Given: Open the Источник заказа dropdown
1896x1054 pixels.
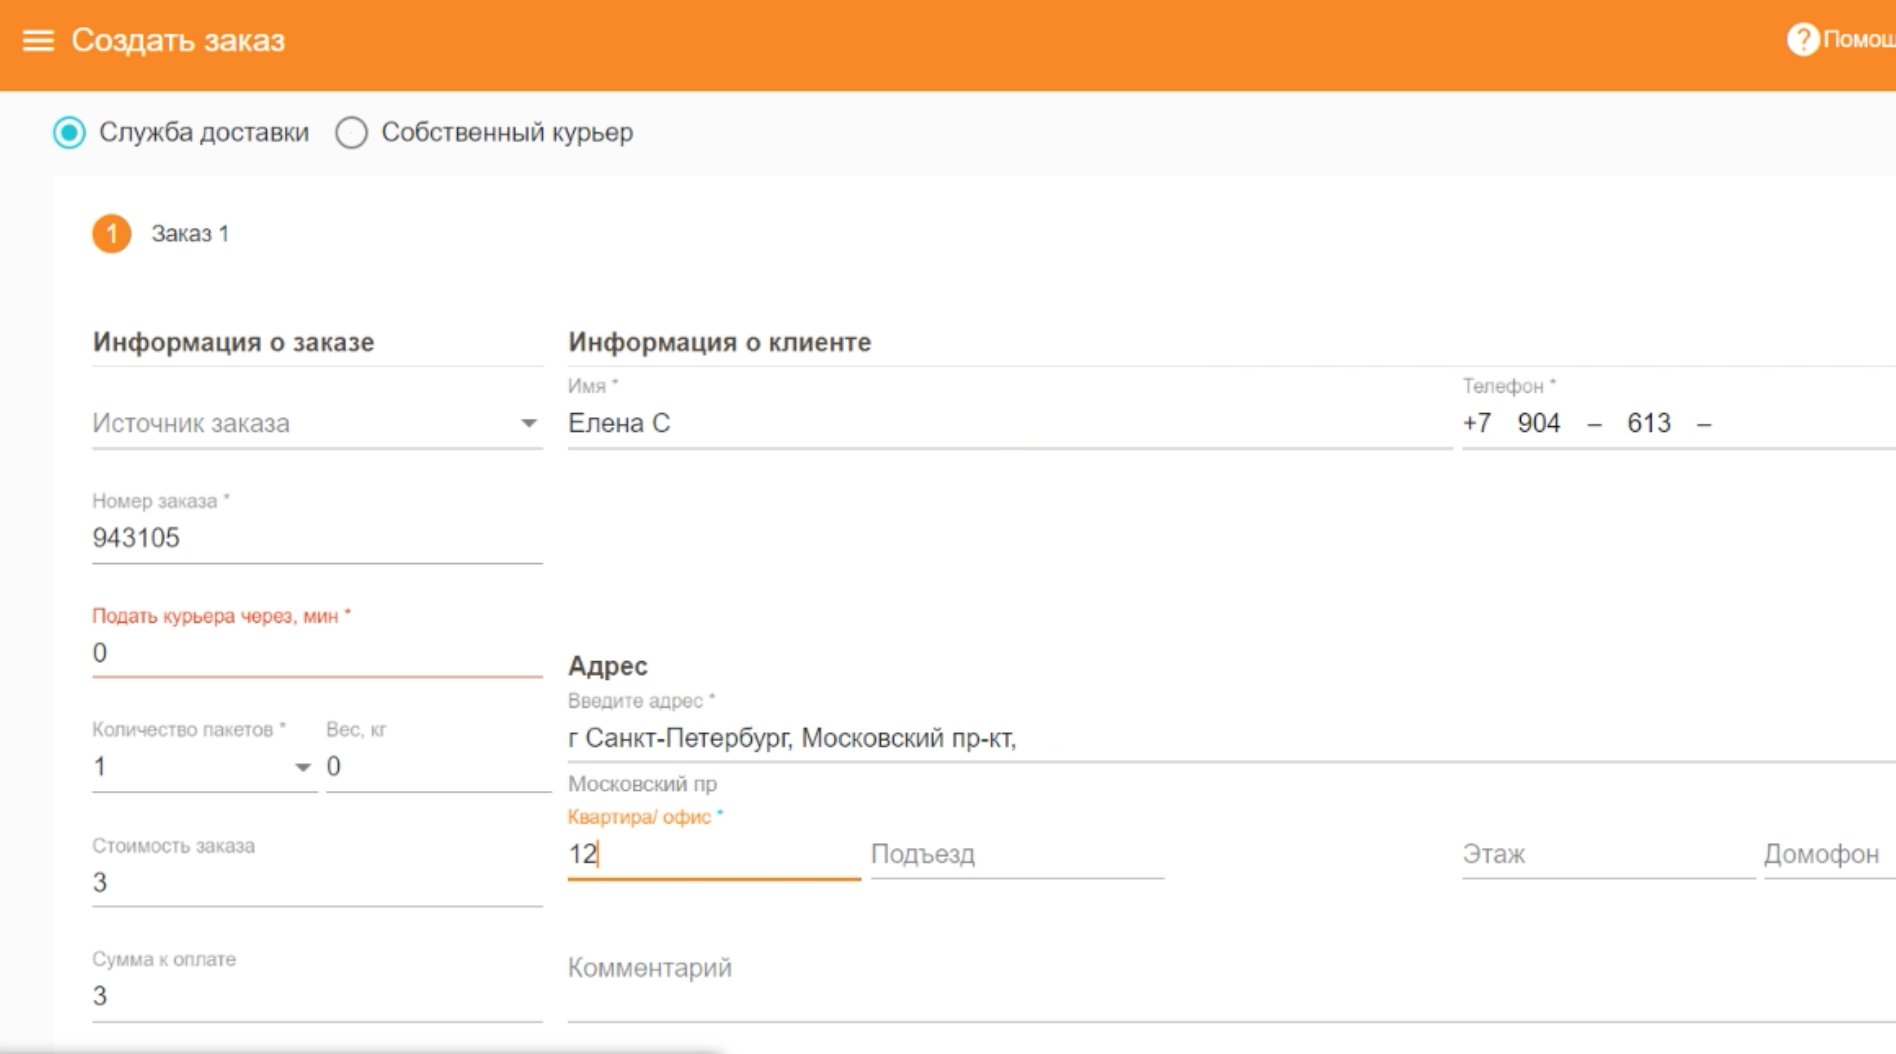Looking at the screenshot, I should point(317,423).
